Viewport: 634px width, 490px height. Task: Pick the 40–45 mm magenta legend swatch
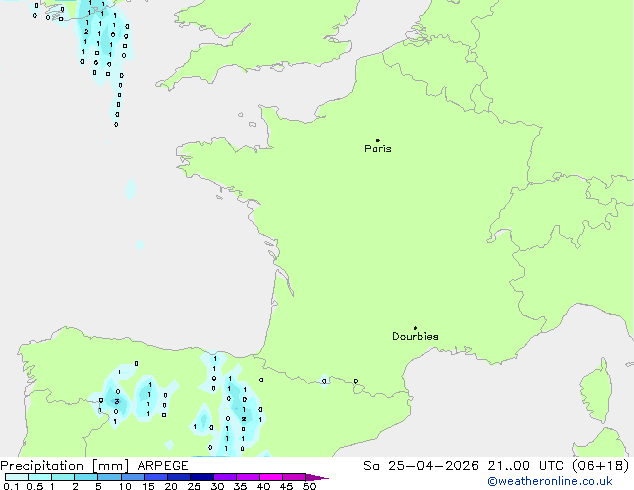(x=271, y=477)
